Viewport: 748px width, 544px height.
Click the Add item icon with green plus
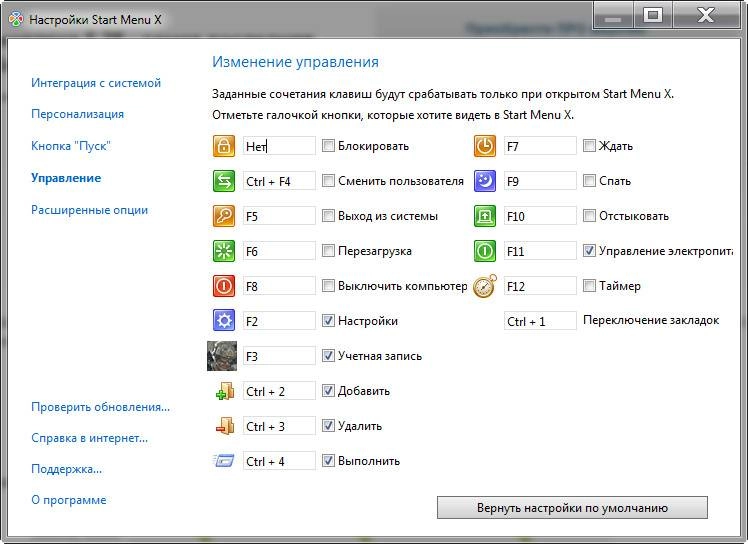(x=225, y=391)
